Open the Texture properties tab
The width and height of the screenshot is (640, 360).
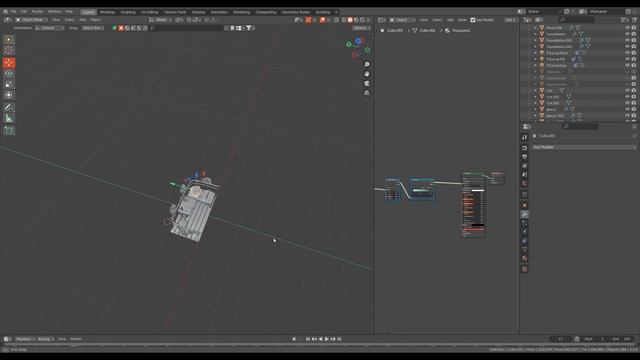point(524,269)
